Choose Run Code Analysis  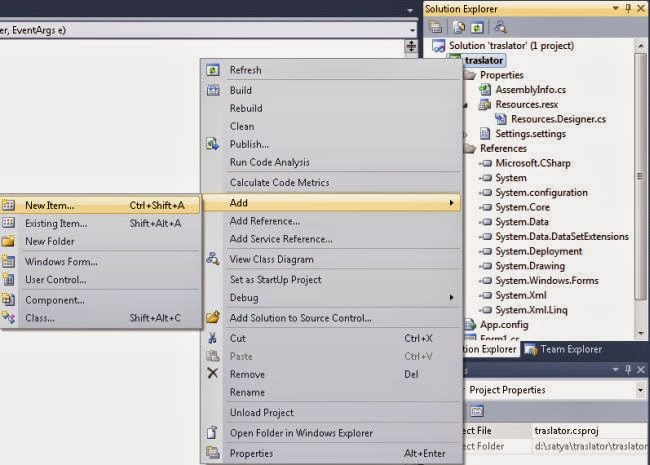(269, 162)
